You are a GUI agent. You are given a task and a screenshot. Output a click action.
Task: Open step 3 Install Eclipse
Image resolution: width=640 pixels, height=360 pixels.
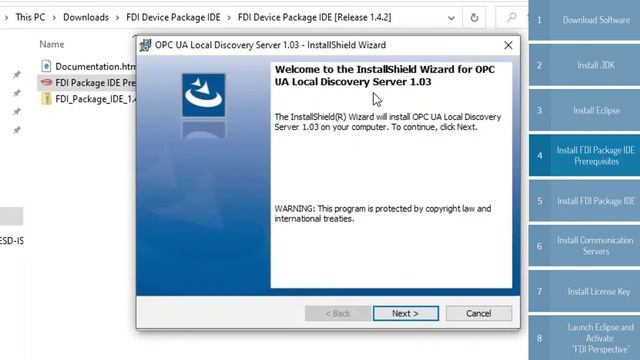click(x=584, y=110)
